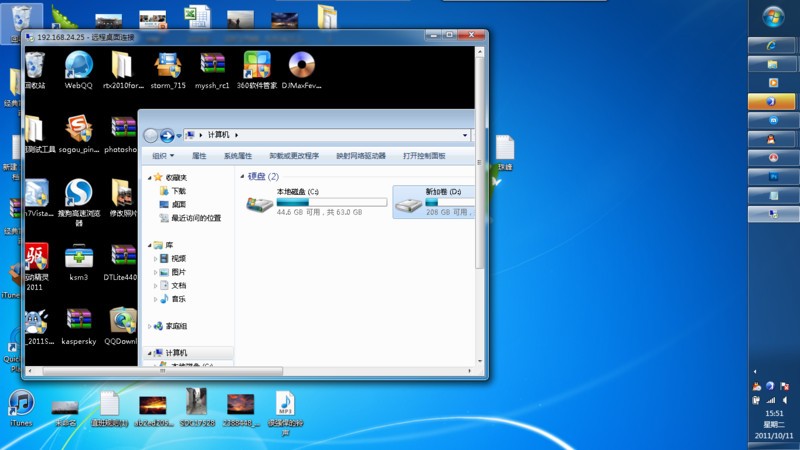The width and height of the screenshot is (800, 450).
Task: Click 卸载或更改程序 in toolbar
Action: point(294,156)
